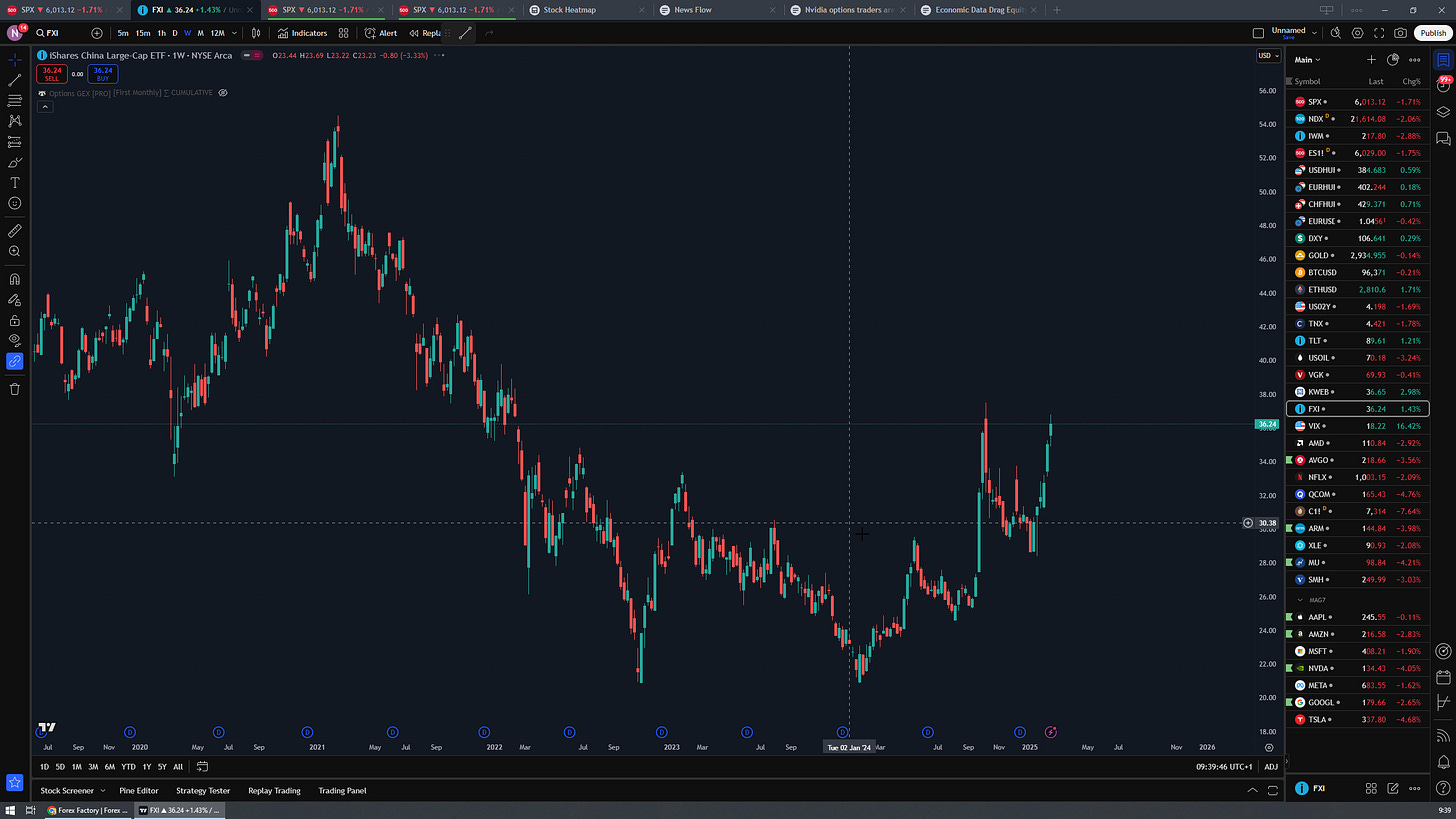
Task: Open the Economic Data Drag tab
Action: tap(978, 10)
